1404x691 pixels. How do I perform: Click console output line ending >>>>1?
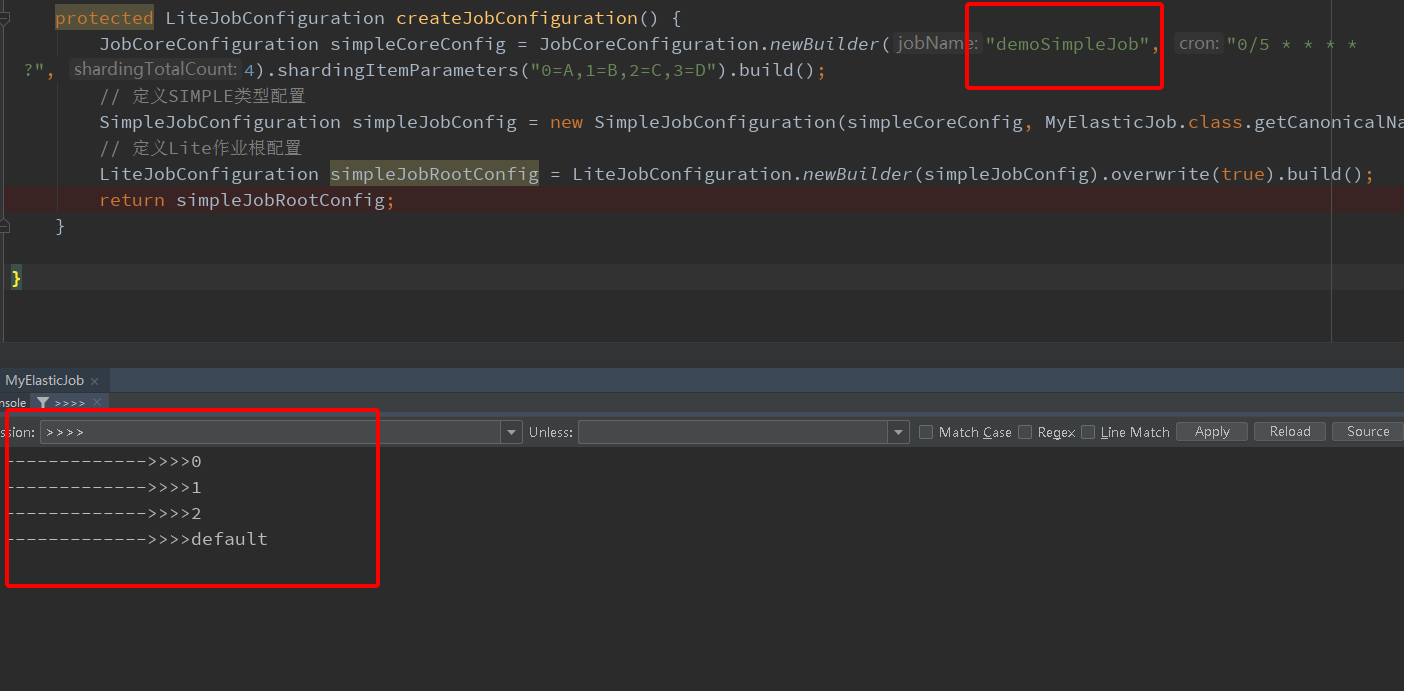click(x=103, y=487)
